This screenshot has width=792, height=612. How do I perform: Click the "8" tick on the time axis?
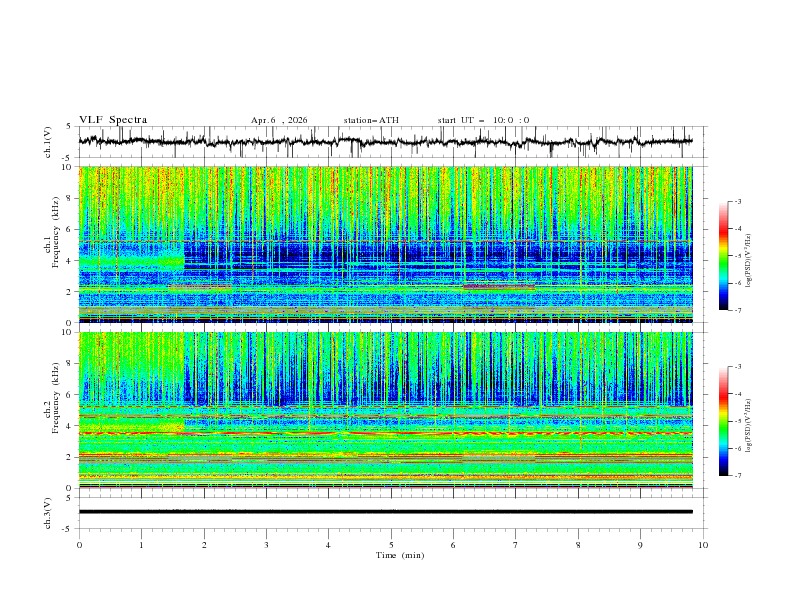[578, 545]
